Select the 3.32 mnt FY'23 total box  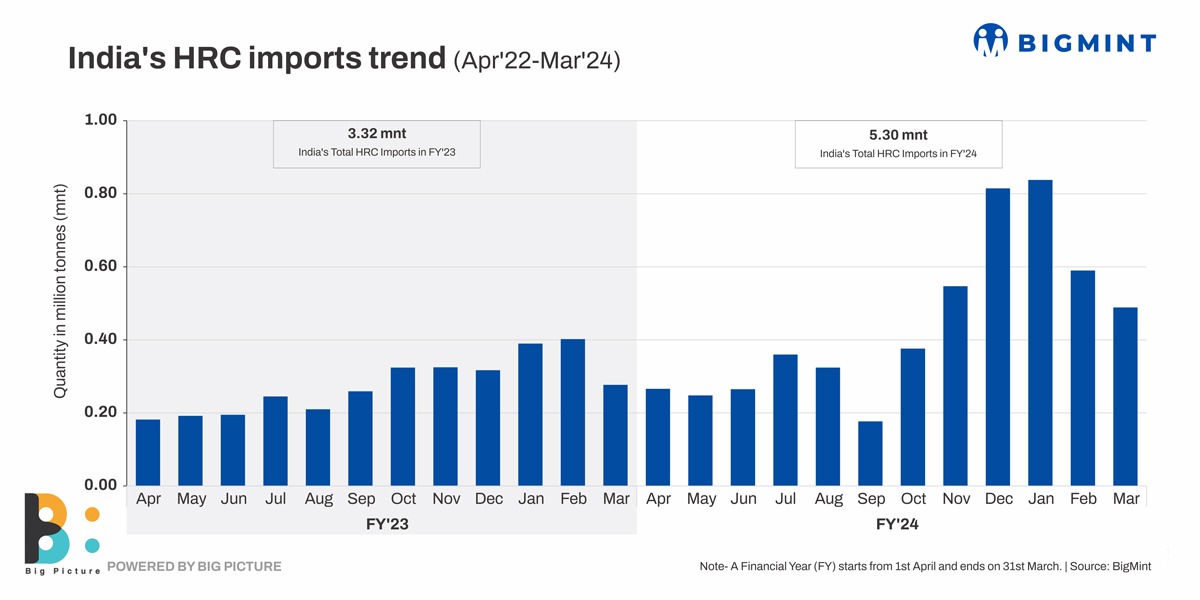pos(376,144)
